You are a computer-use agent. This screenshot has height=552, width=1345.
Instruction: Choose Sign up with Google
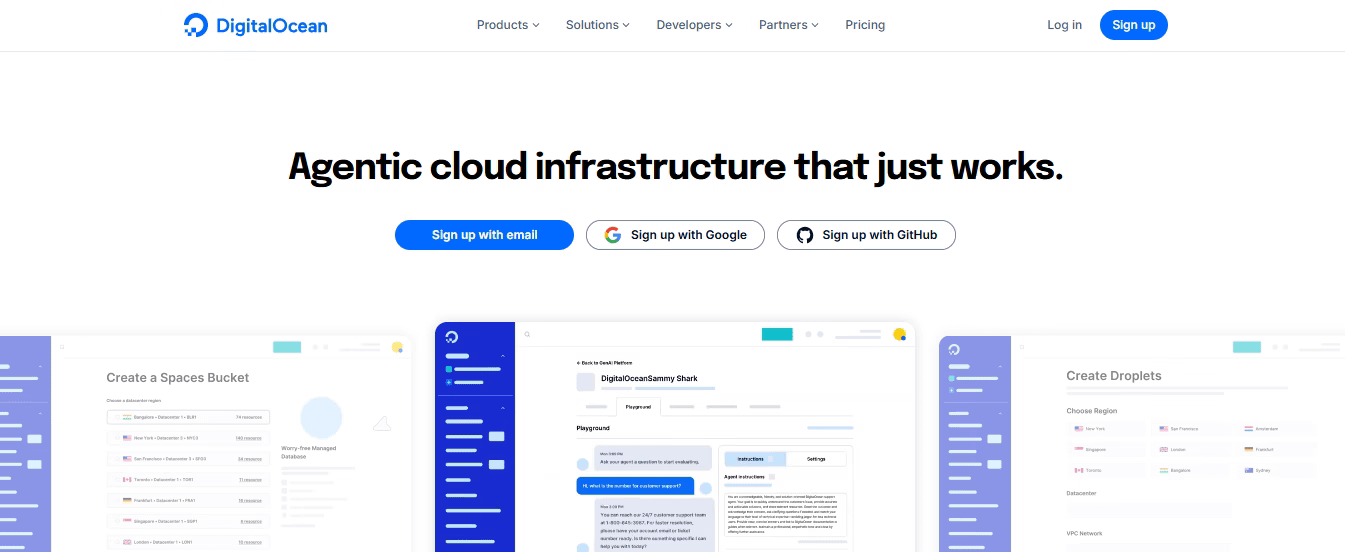click(675, 235)
